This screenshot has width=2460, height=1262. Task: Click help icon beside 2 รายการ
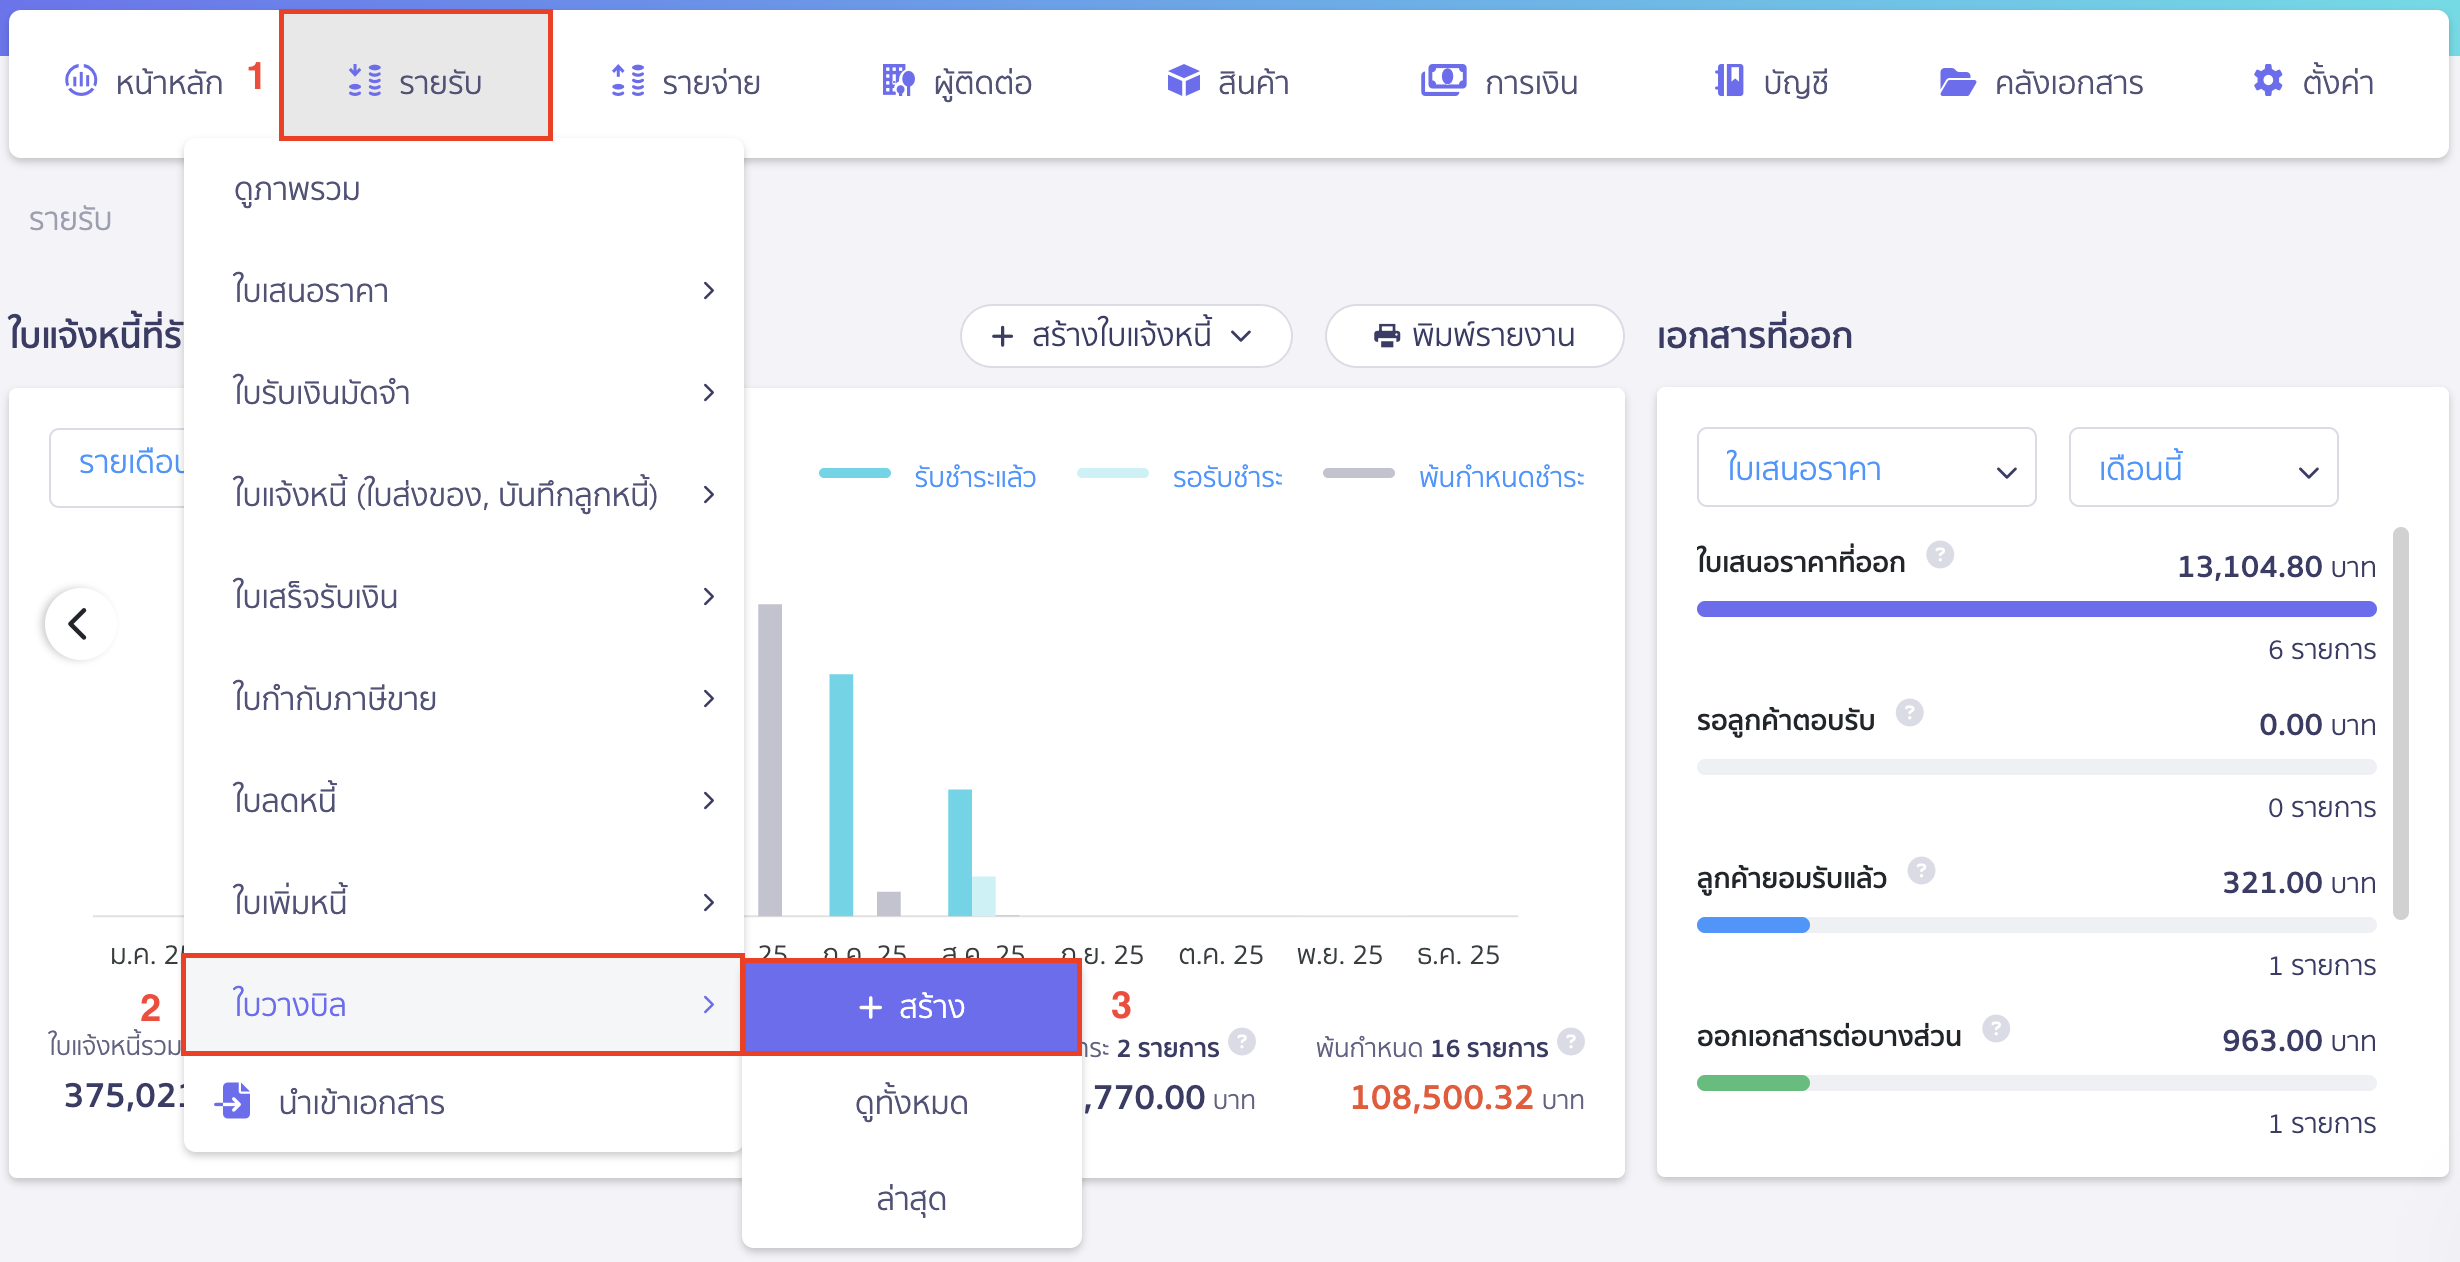coord(1242,1042)
